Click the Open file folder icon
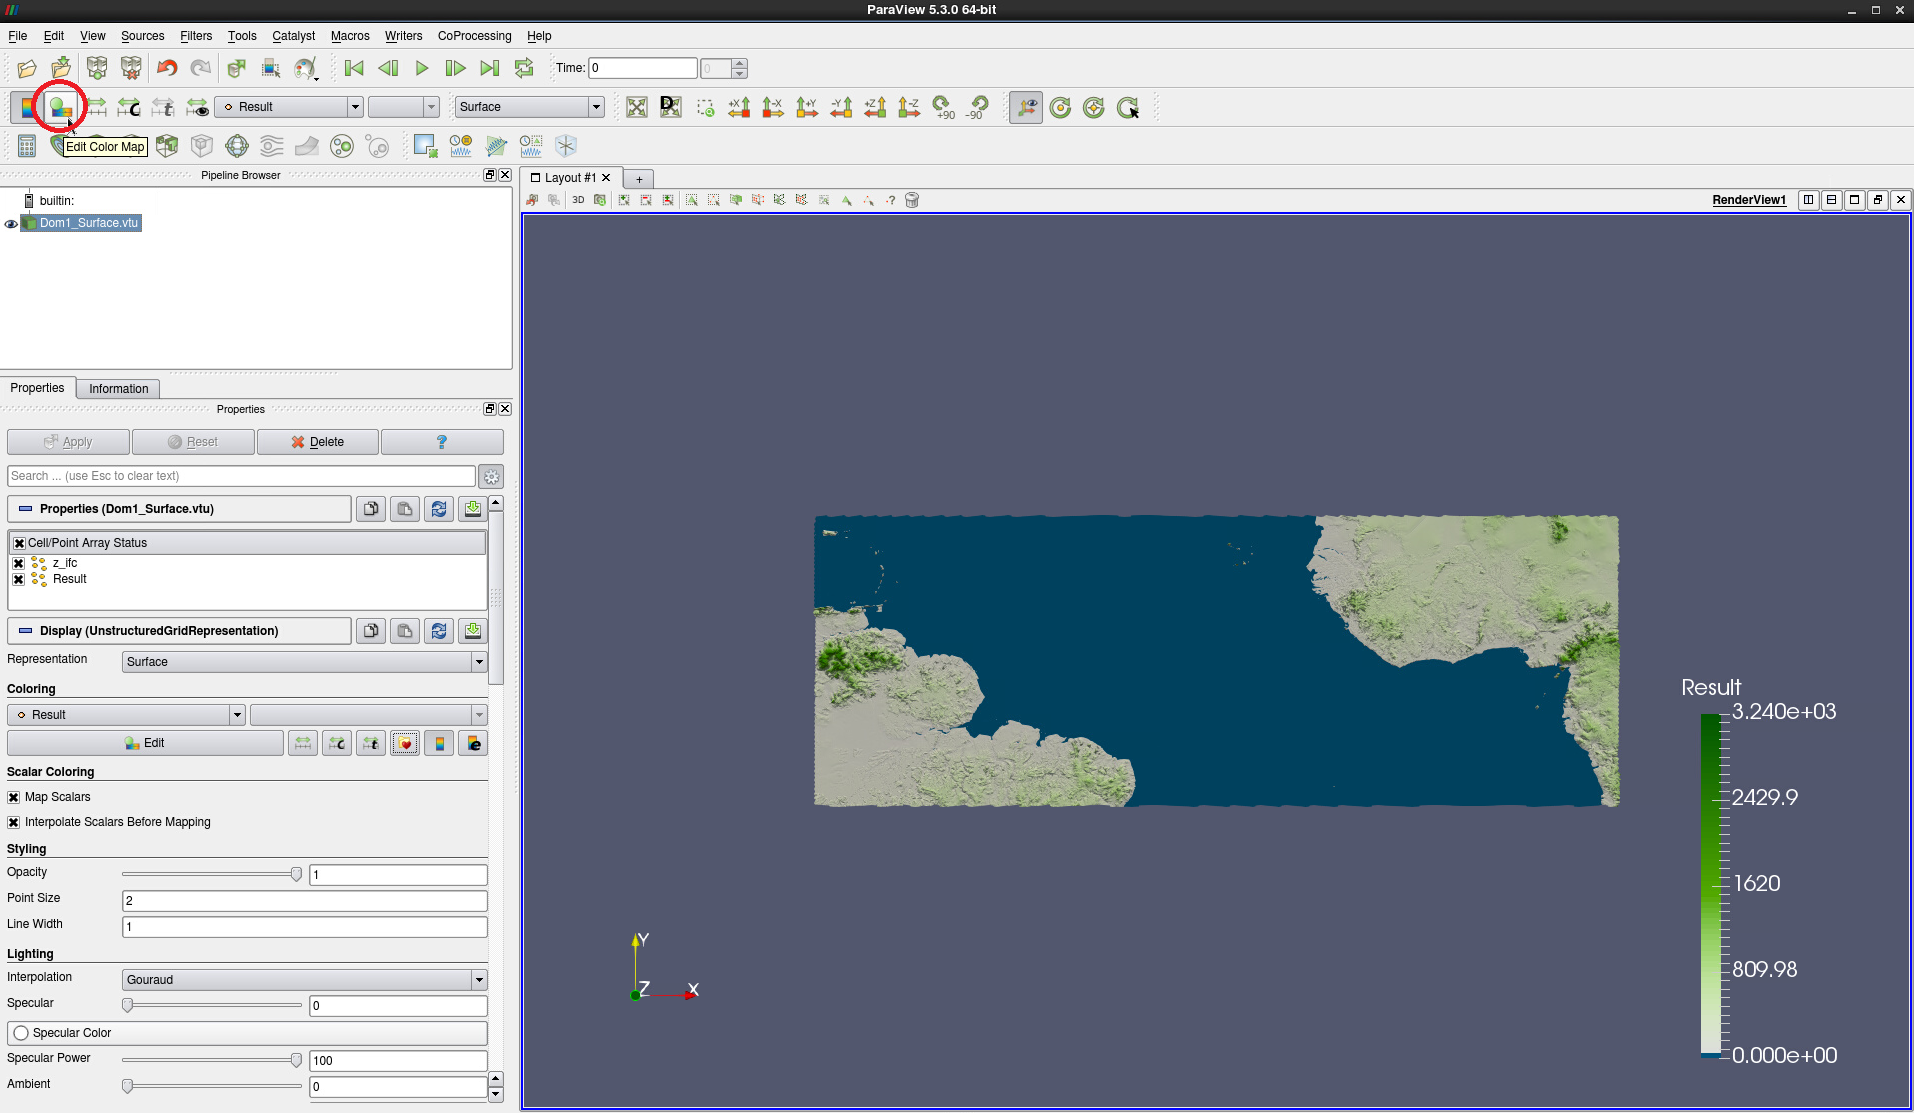The width and height of the screenshot is (1914, 1113). 27,68
